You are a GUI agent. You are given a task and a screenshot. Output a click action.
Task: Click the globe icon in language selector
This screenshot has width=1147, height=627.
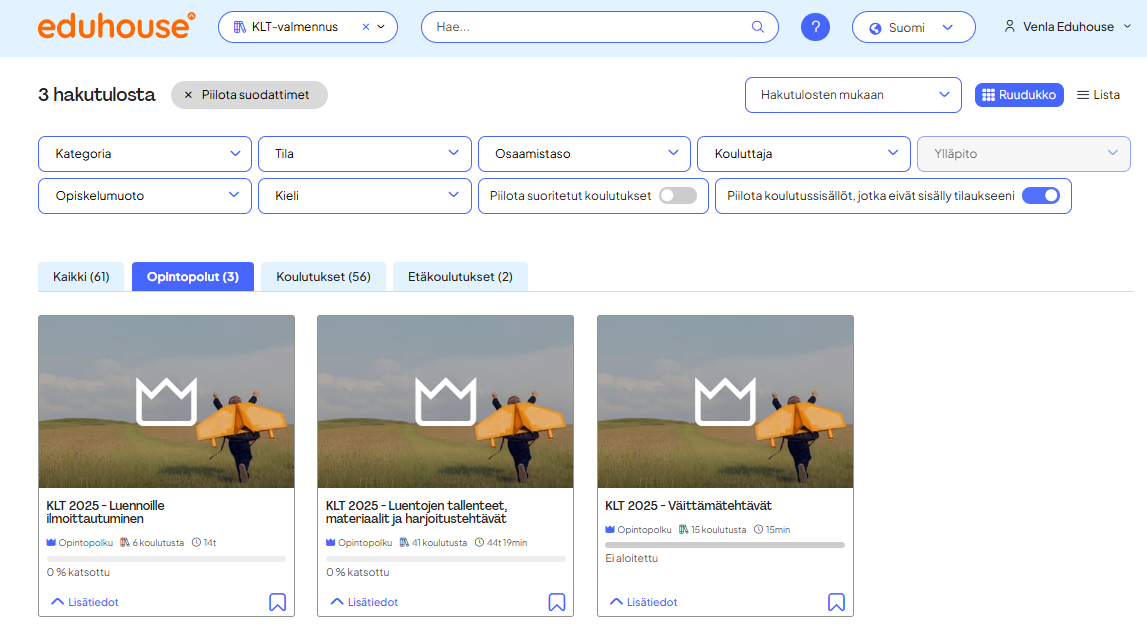click(x=875, y=29)
